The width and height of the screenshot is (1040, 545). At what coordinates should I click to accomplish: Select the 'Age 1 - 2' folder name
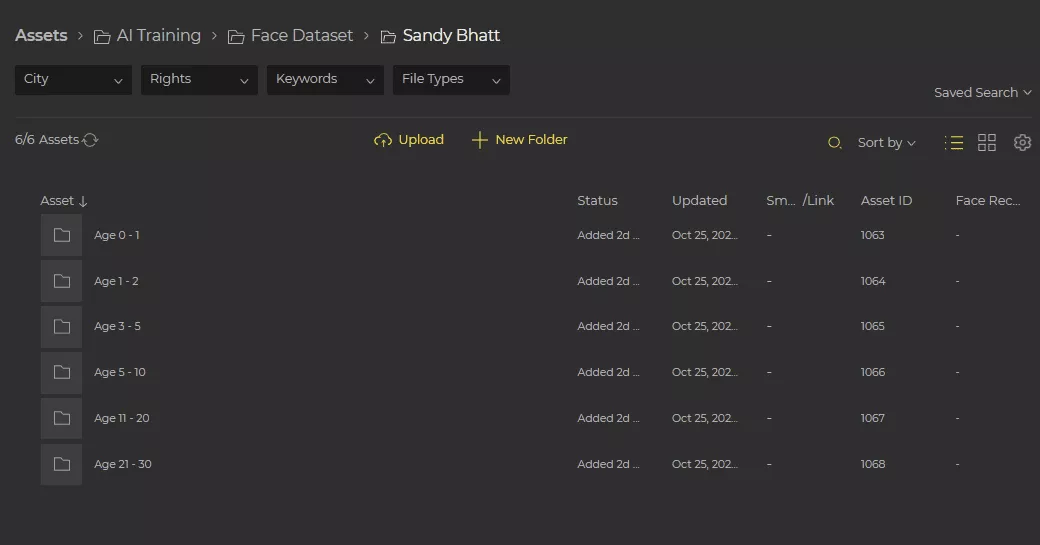tap(116, 281)
